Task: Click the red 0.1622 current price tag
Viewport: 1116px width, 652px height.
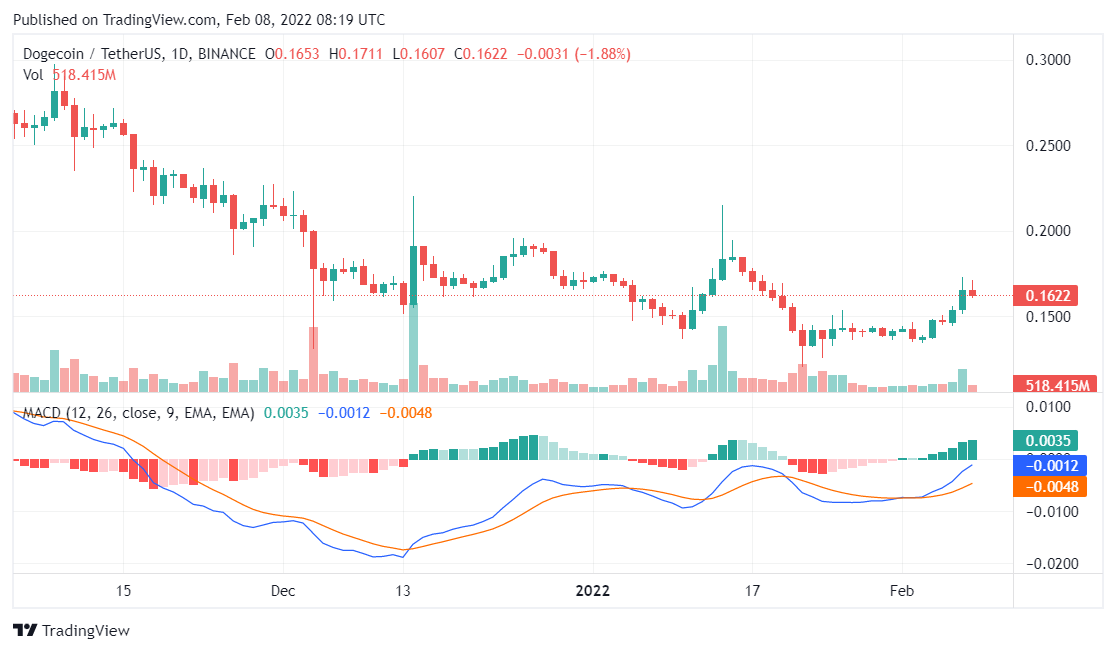Action: coord(1055,296)
